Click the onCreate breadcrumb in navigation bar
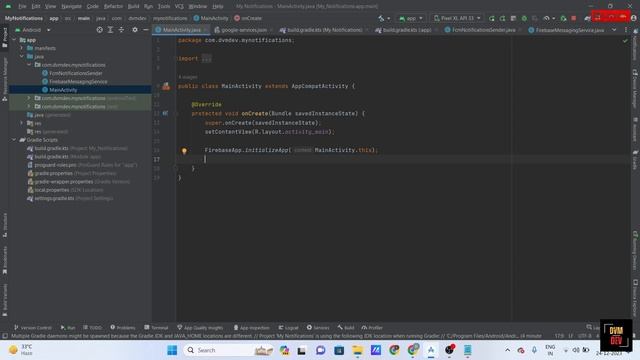Image resolution: width=640 pixels, height=360 pixels. coord(248,18)
